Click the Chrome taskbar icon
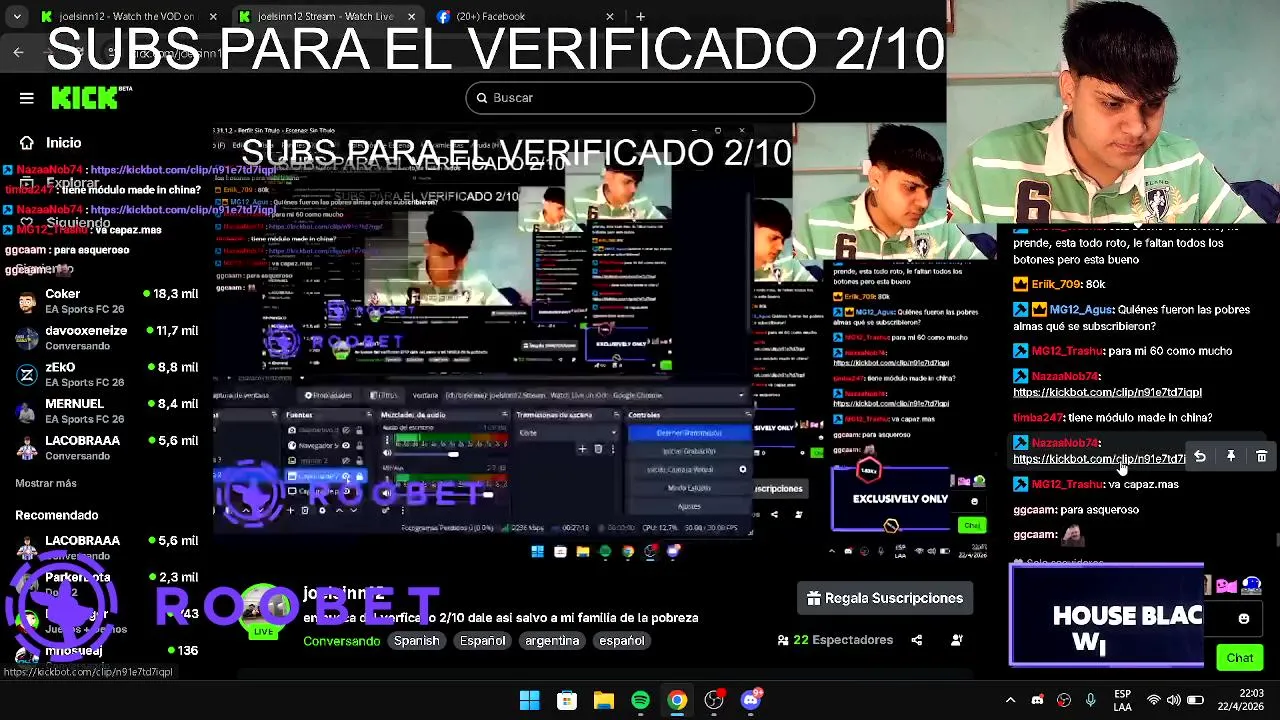Image resolution: width=1280 pixels, height=720 pixels. pos(678,701)
